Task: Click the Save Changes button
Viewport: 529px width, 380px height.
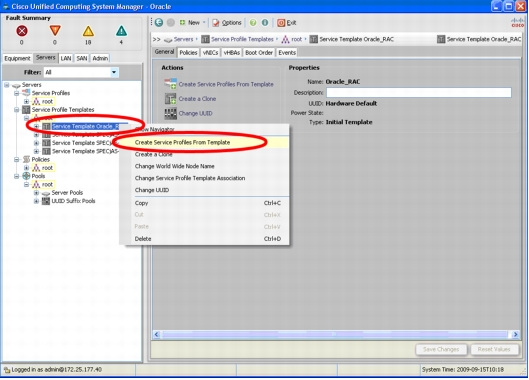Action: coord(441,350)
